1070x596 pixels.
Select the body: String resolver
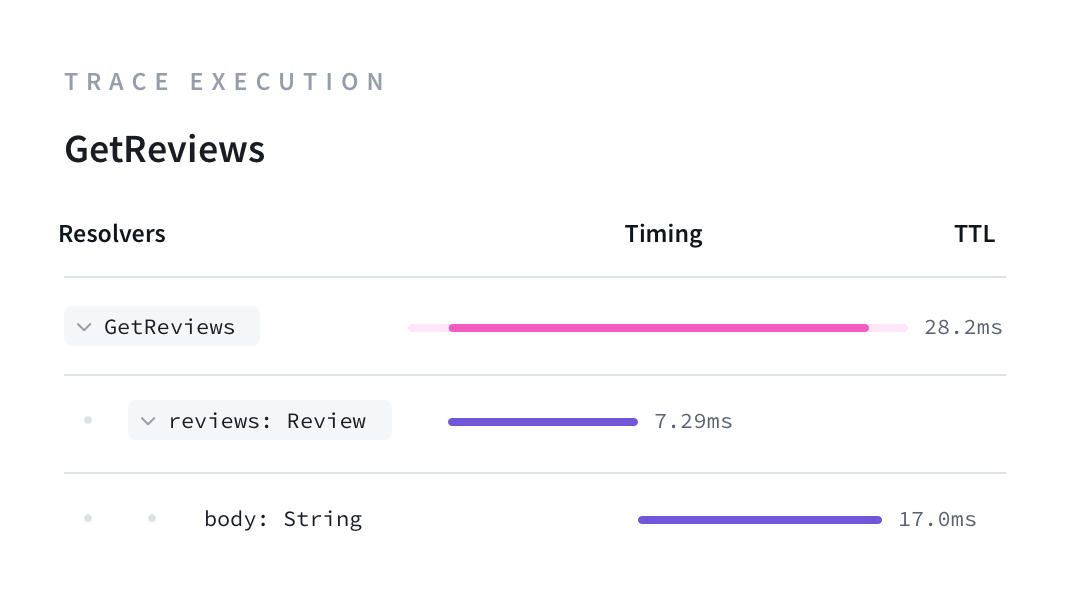(282, 519)
